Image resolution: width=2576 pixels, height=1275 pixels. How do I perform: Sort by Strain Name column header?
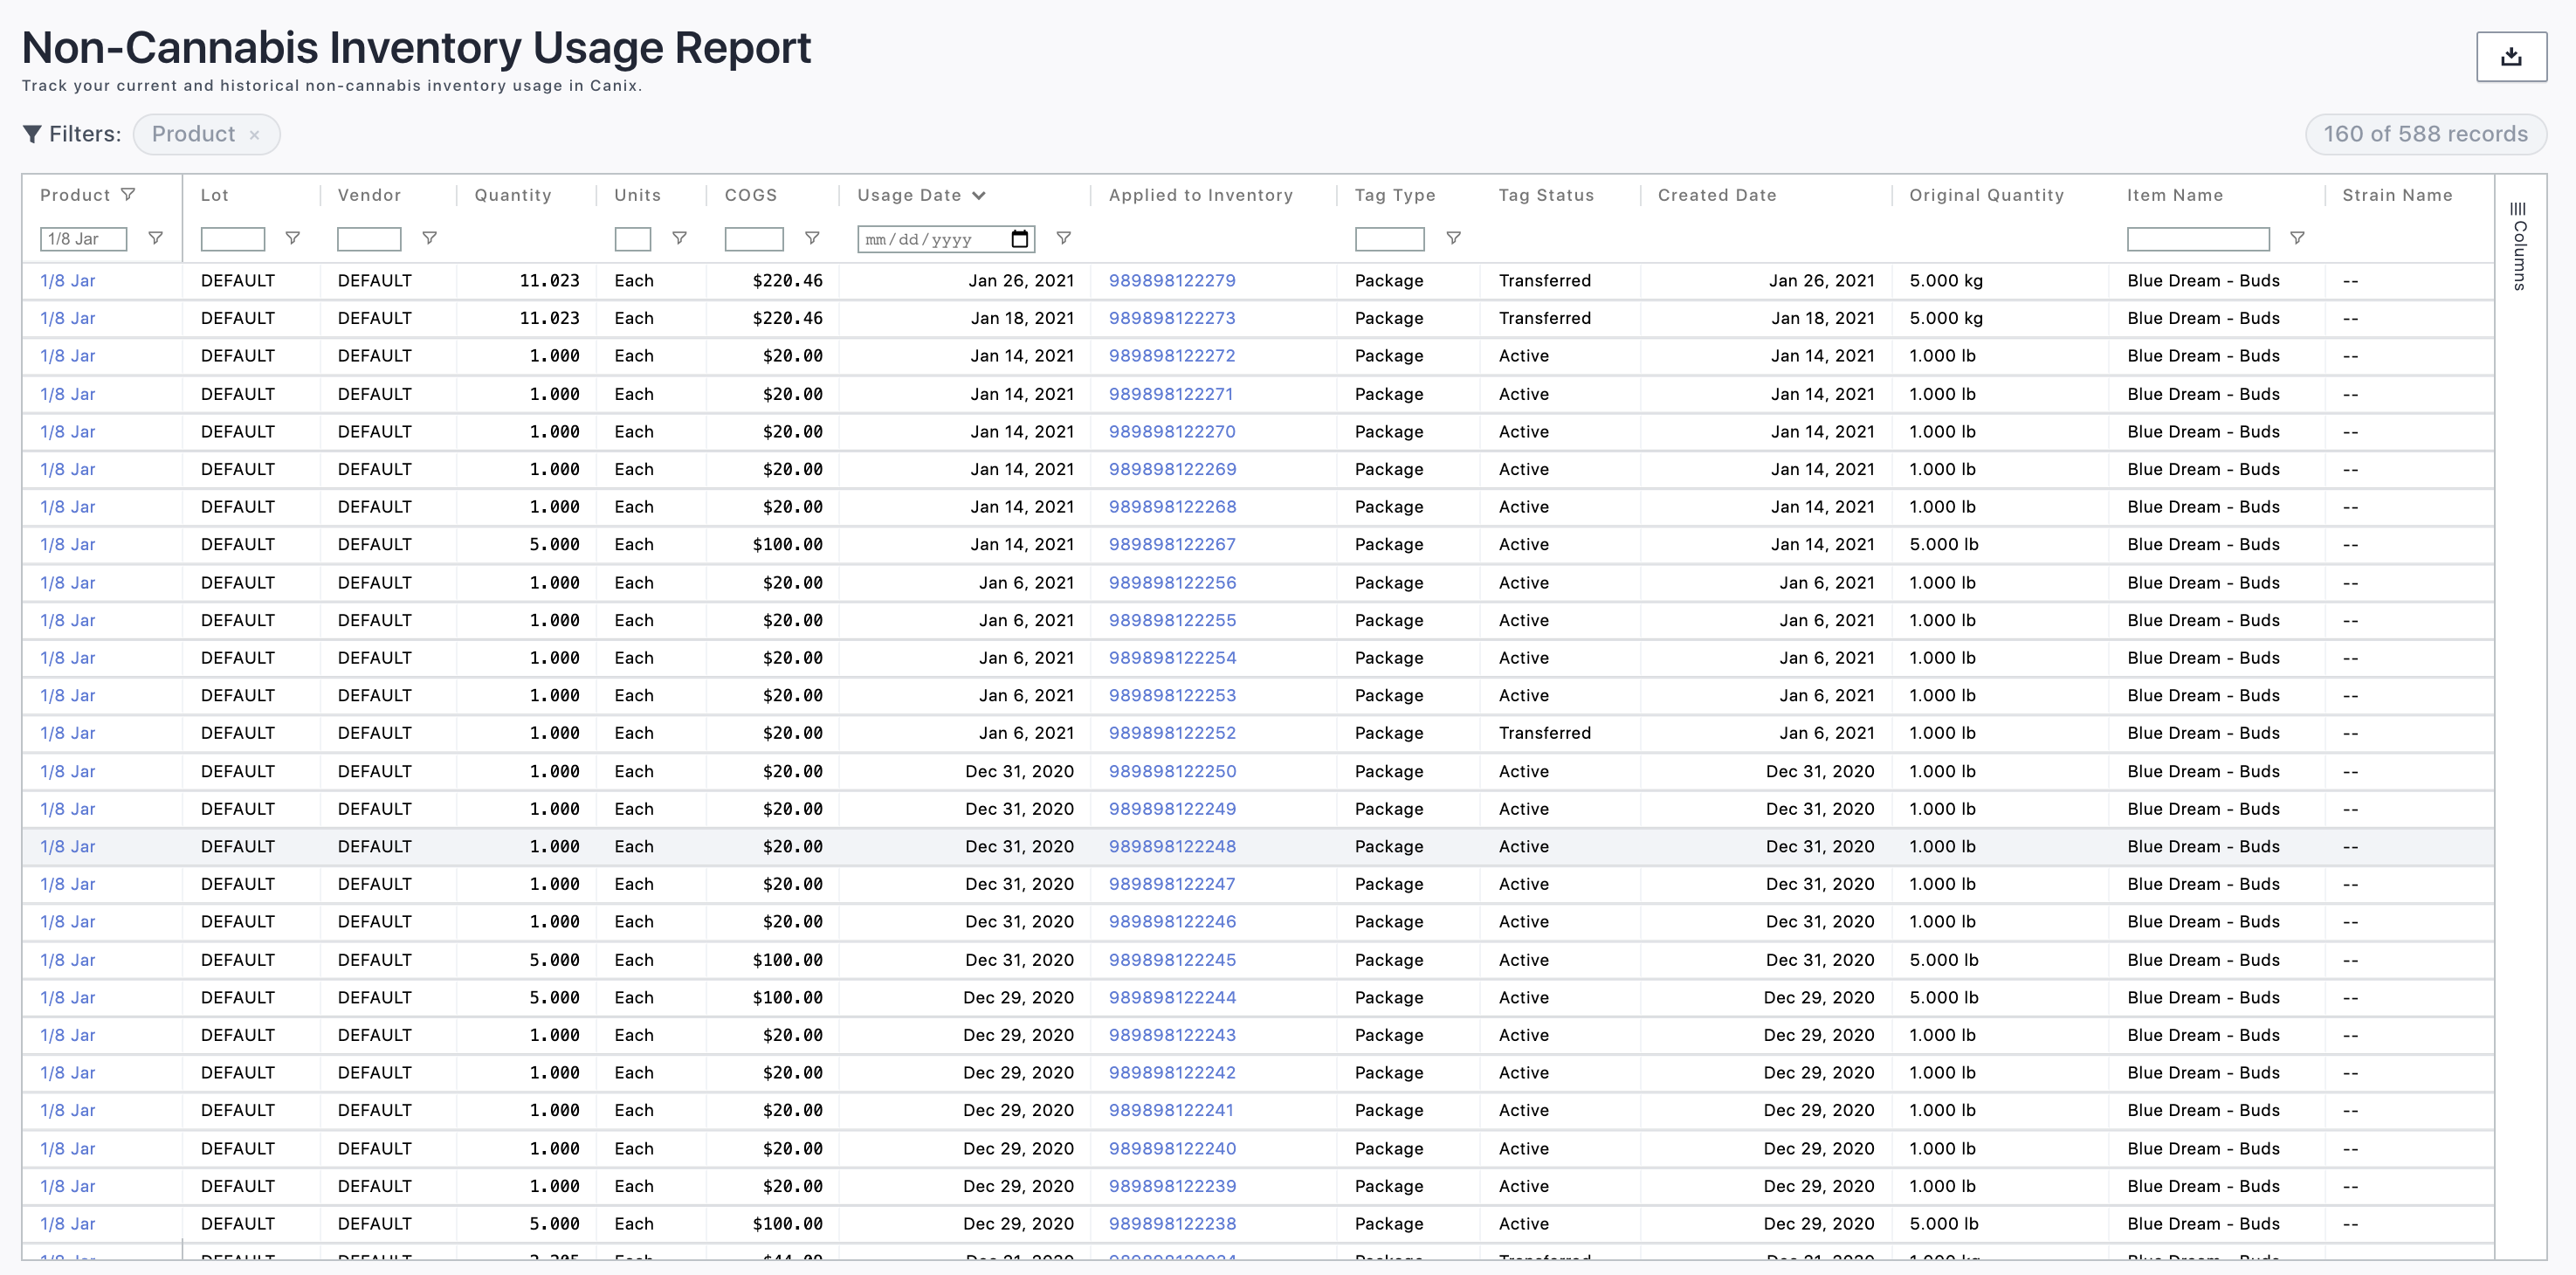2397,195
